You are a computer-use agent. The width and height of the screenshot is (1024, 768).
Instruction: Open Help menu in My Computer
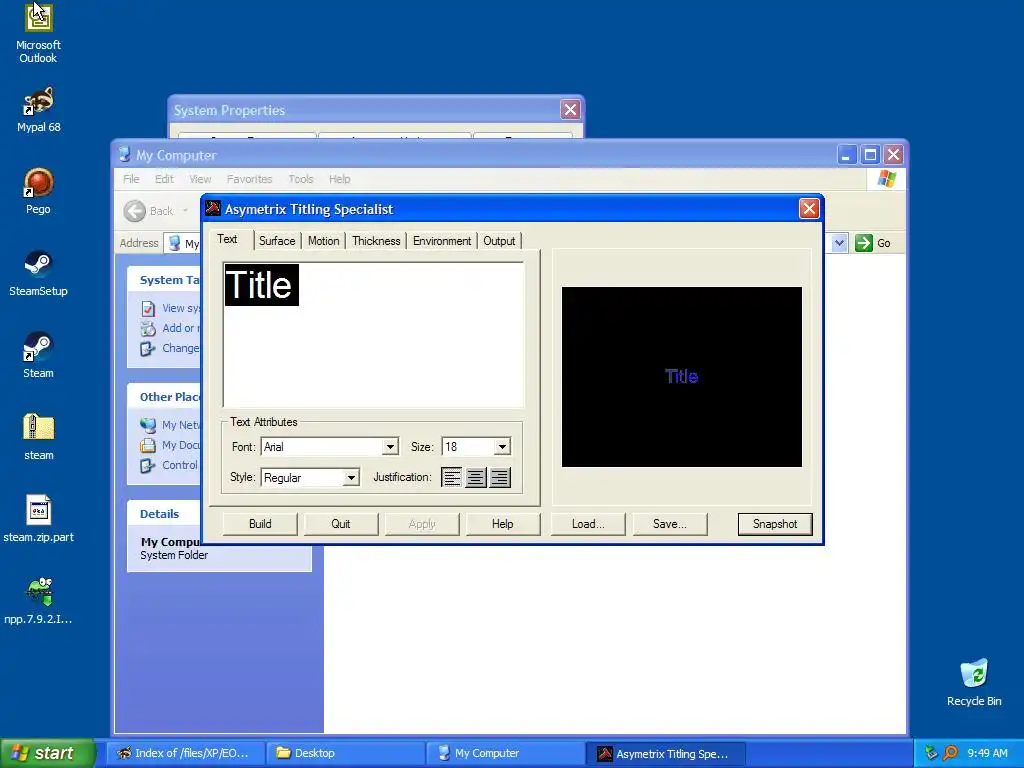tap(340, 179)
